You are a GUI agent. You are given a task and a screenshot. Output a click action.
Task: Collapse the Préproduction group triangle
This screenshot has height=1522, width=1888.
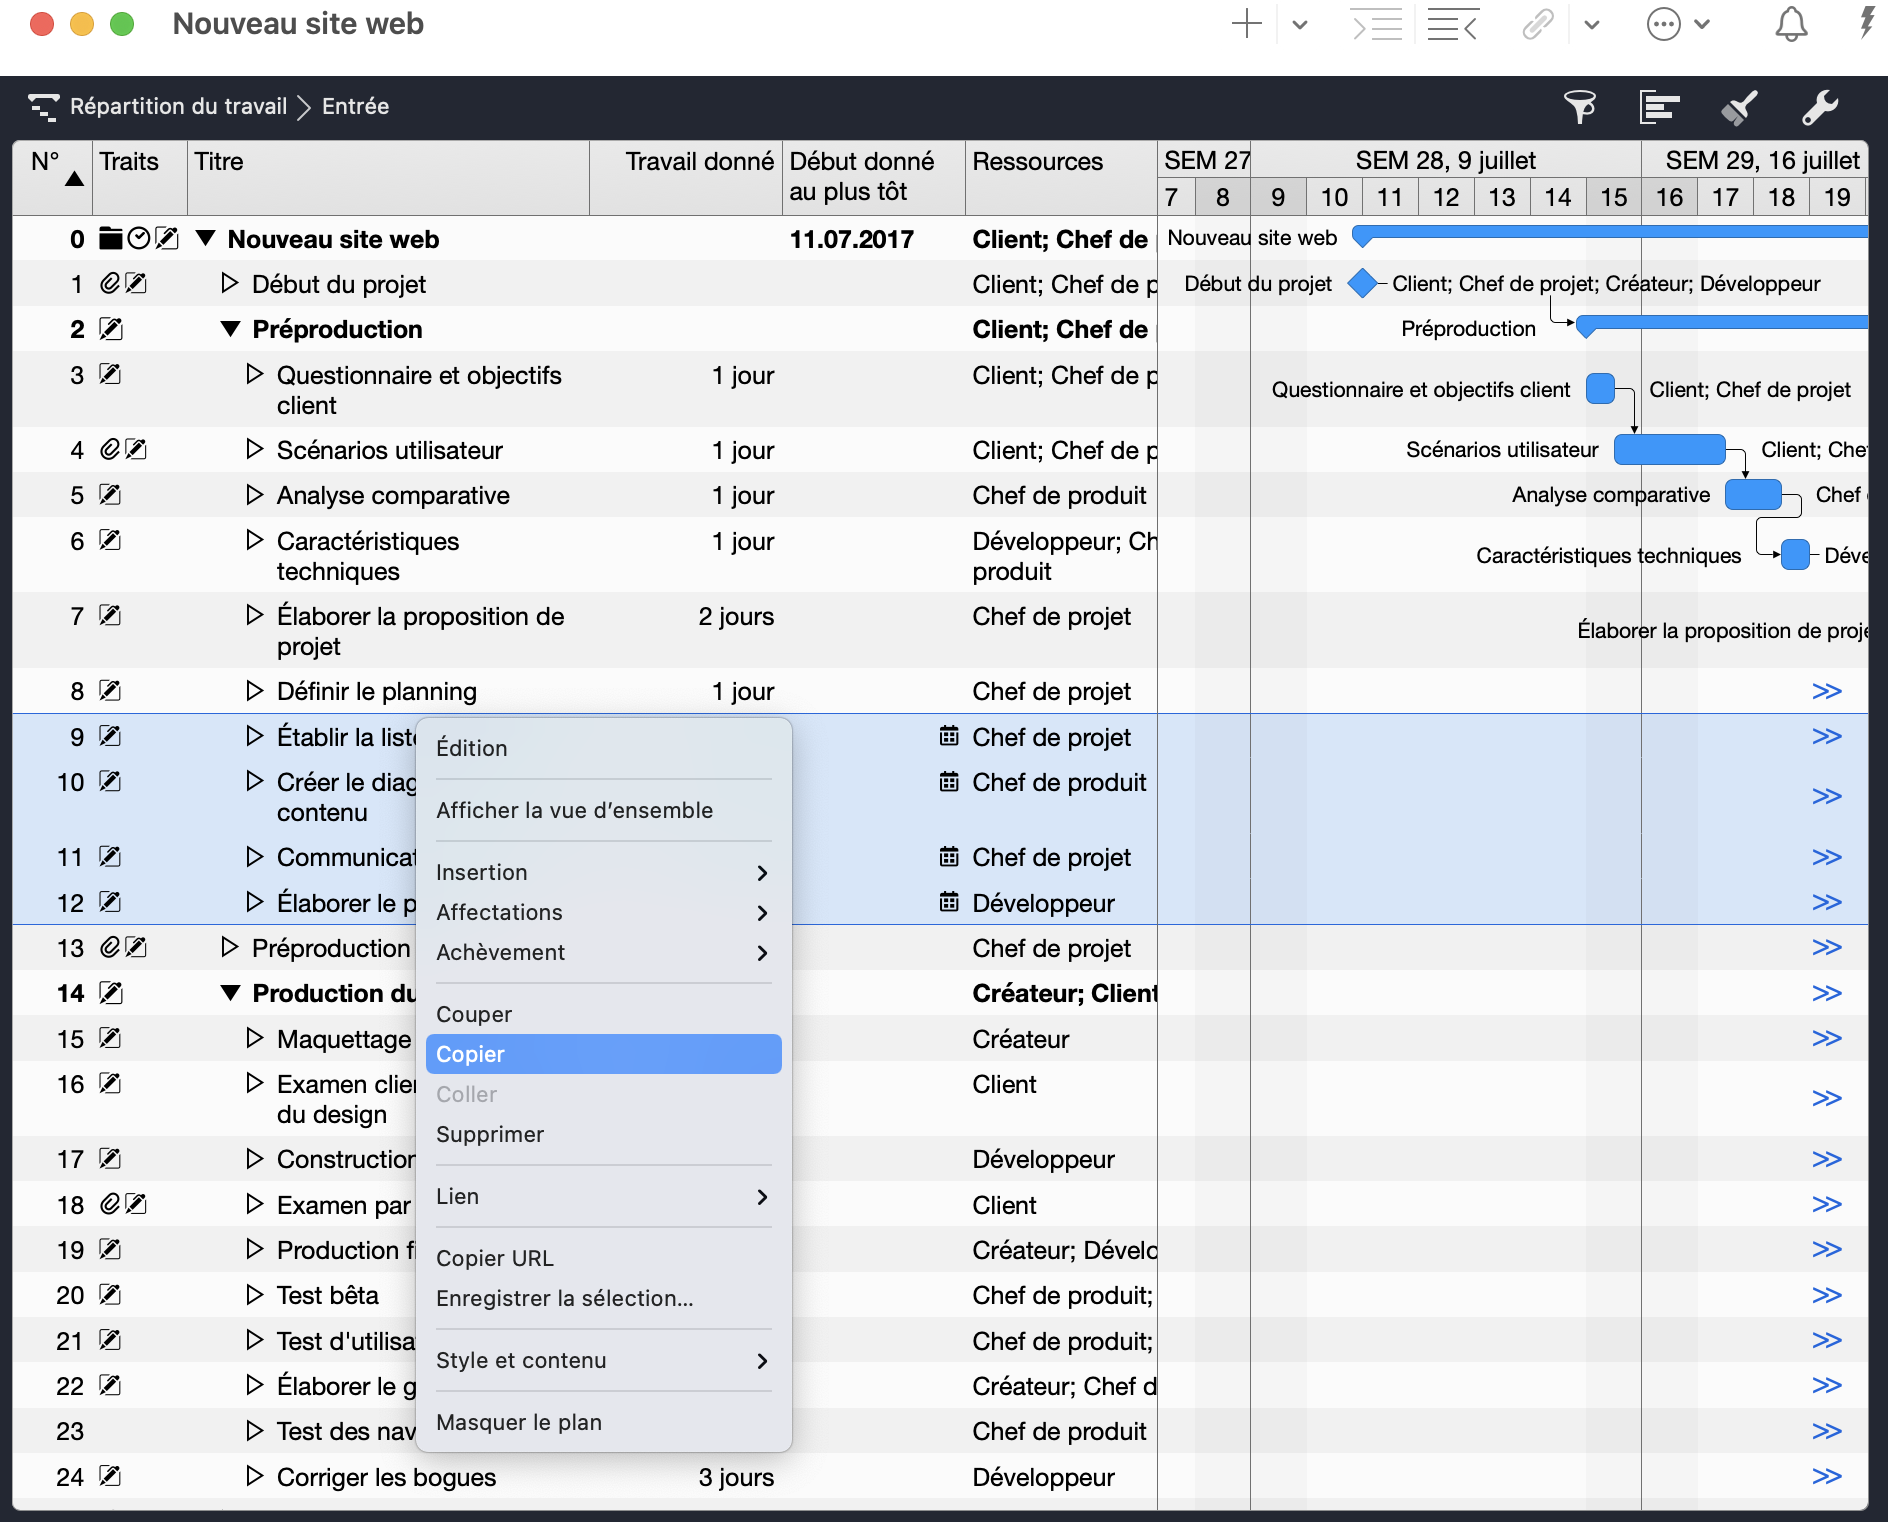[230, 329]
